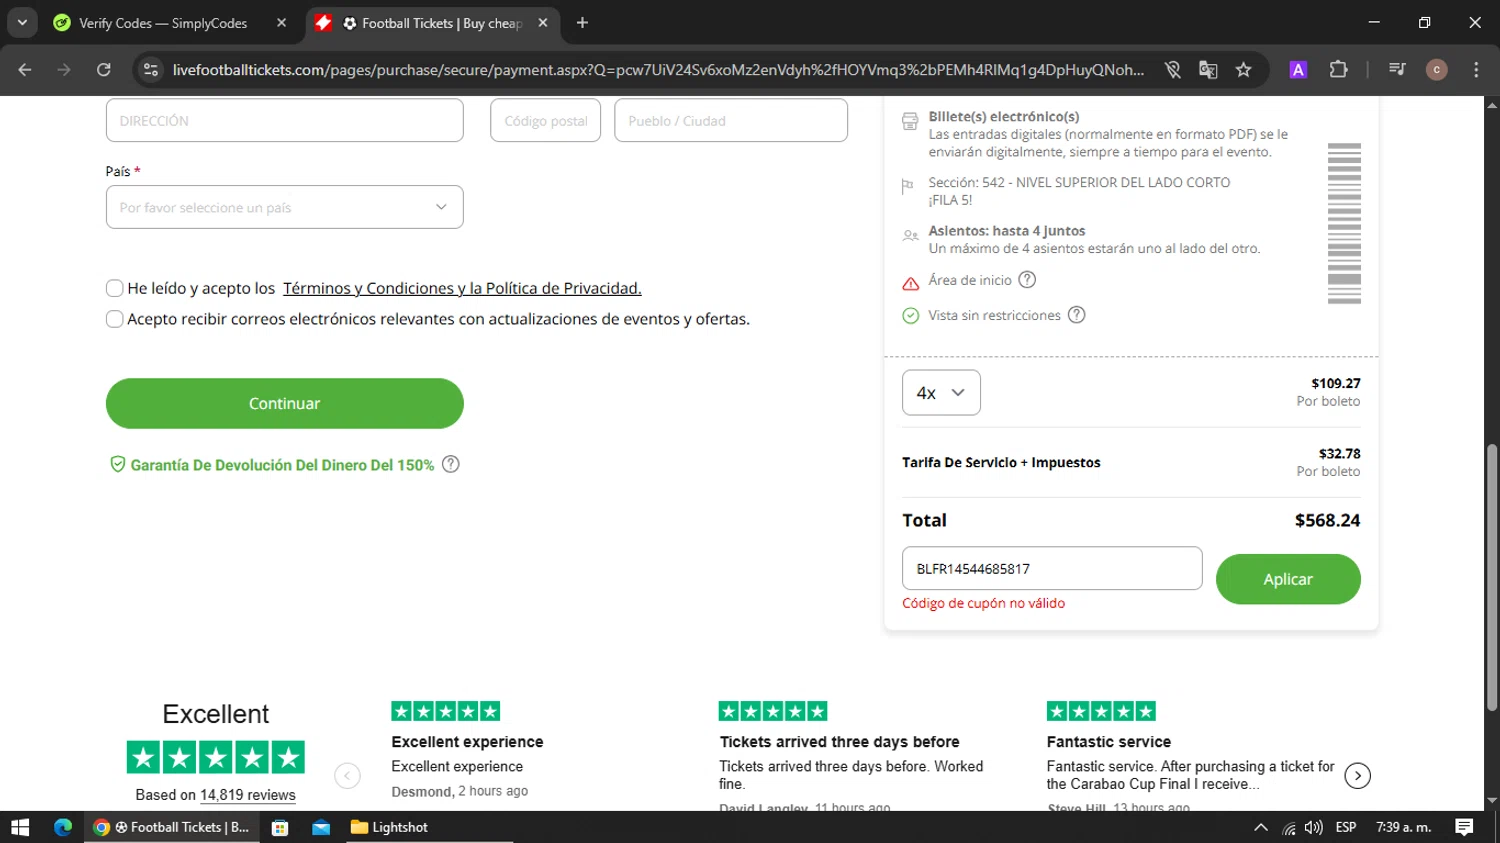Image resolution: width=1500 pixels, height=843 pixels.
Task: Click the volume speaker tray icon
Action: [x=1313, y=827]
